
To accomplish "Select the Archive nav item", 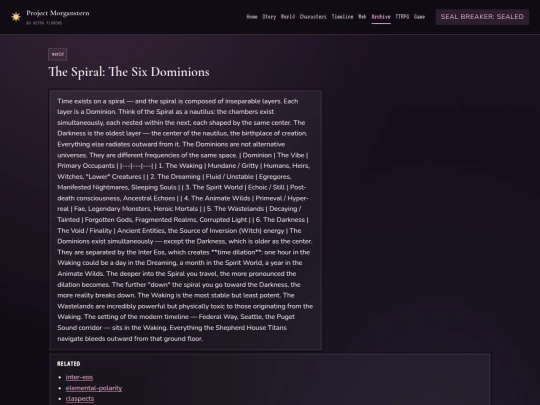I will (381, 17).
